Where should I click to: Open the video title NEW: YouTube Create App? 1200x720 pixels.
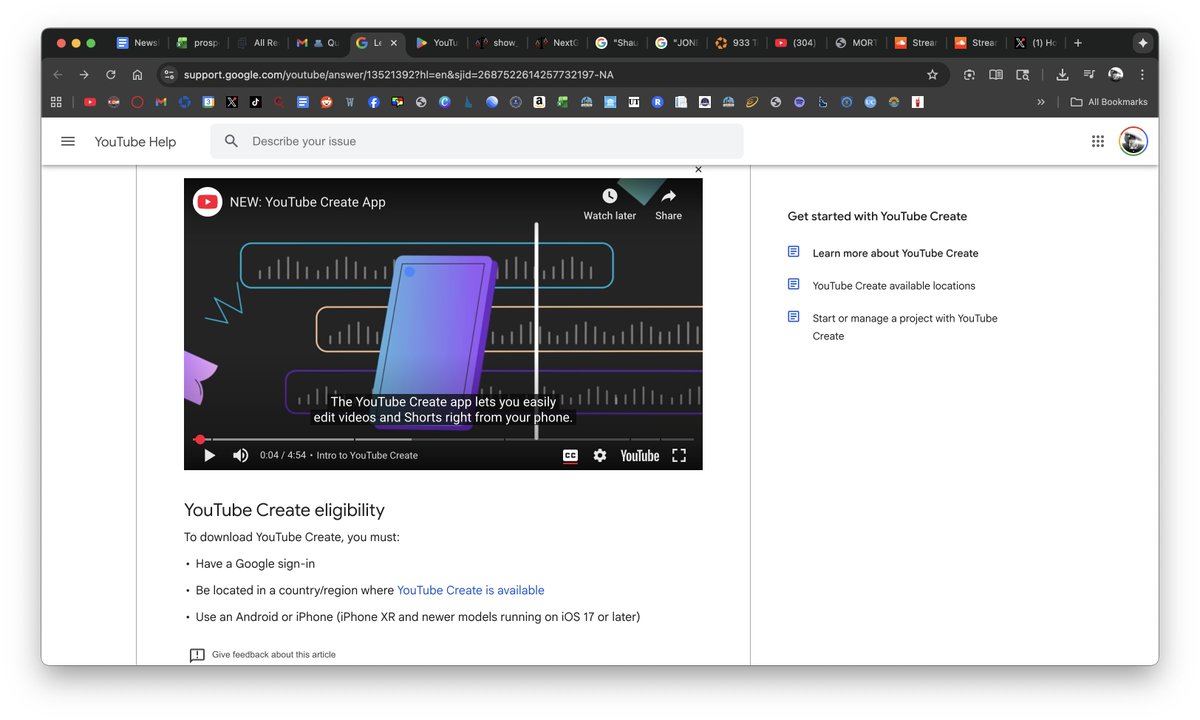pyautogui.click(x=307, y=202)
